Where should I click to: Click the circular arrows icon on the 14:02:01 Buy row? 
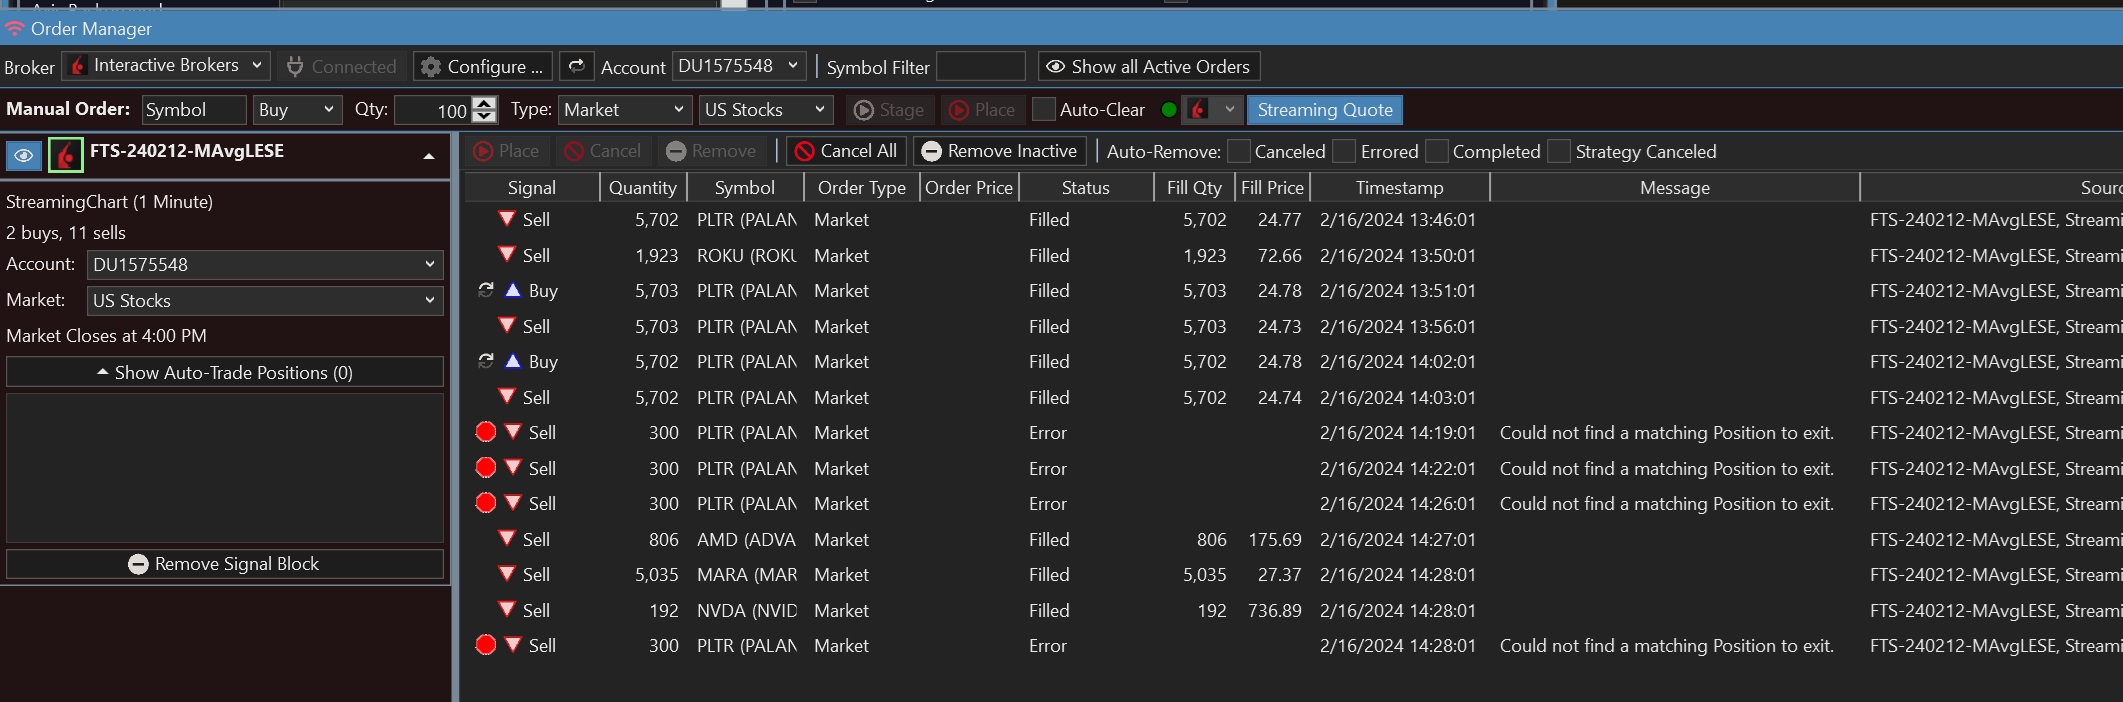486,361
